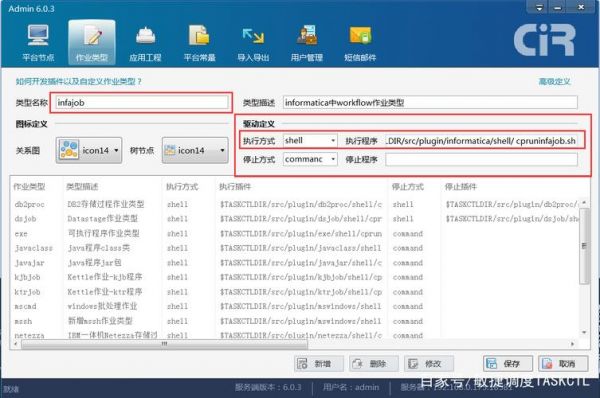The image size is (600, 398).
Task: Select the kjbjob job type row
Action: pos(295,277)
